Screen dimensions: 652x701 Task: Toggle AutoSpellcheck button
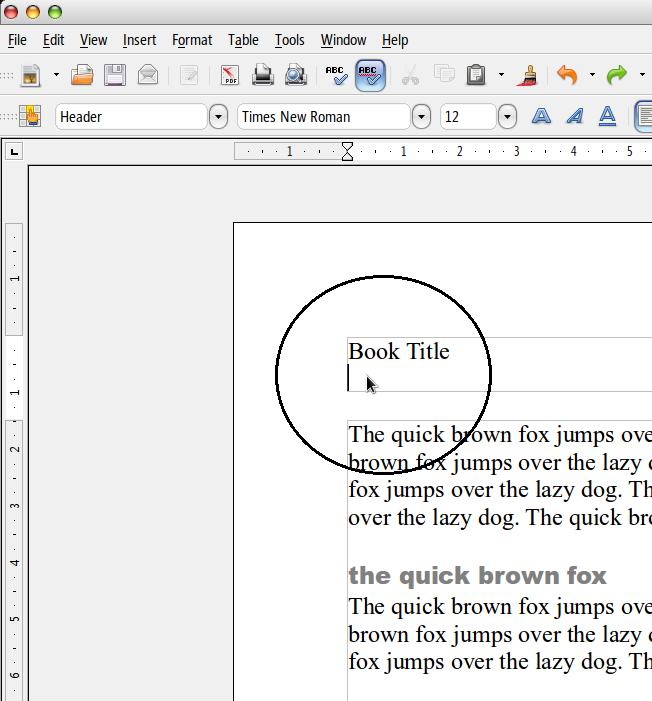370,75
